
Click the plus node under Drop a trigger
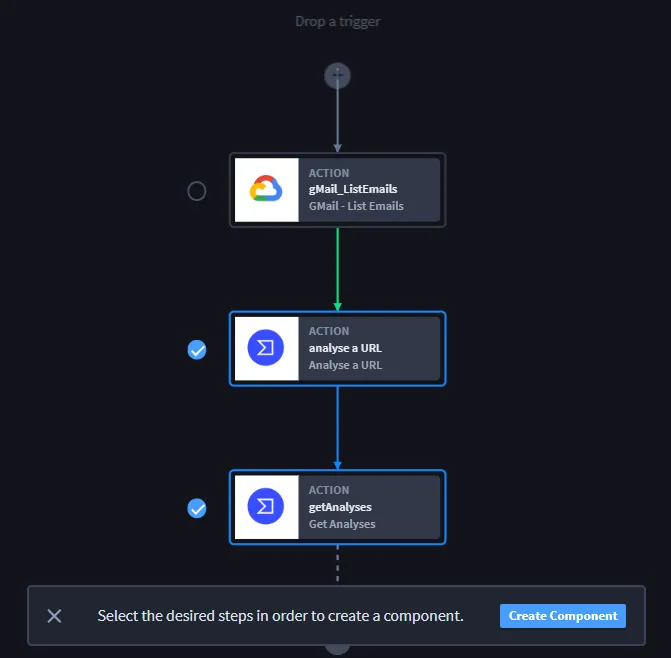[337, 76]
